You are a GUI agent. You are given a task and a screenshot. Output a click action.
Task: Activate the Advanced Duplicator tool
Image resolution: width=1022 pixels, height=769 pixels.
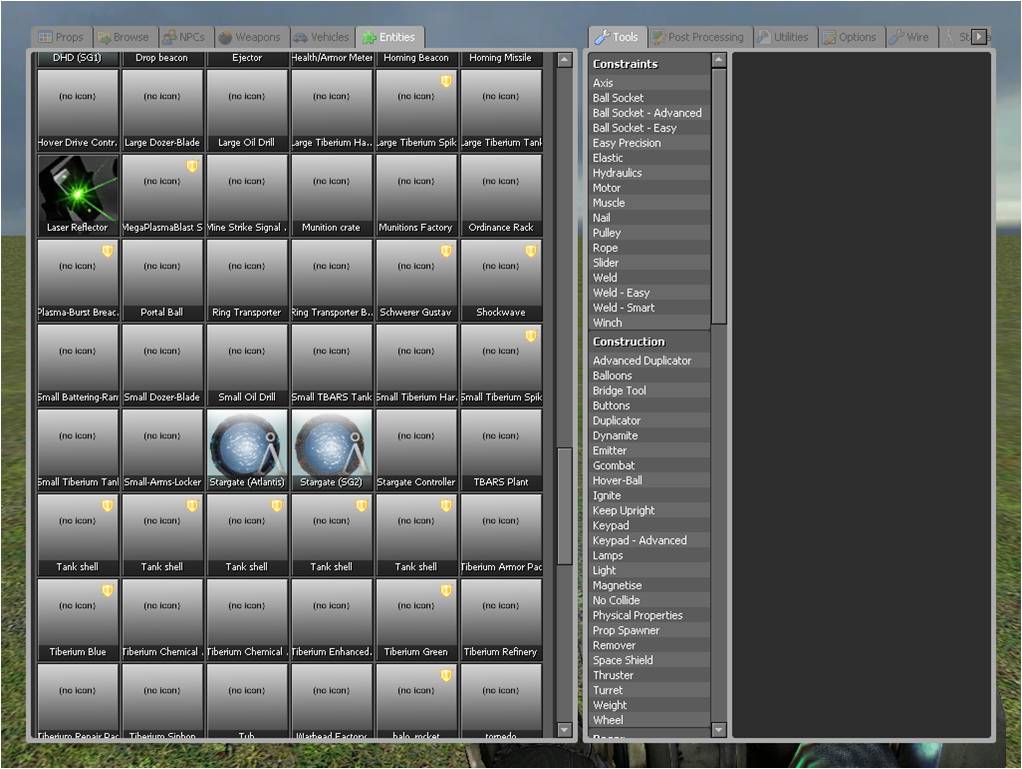point(642,360)
